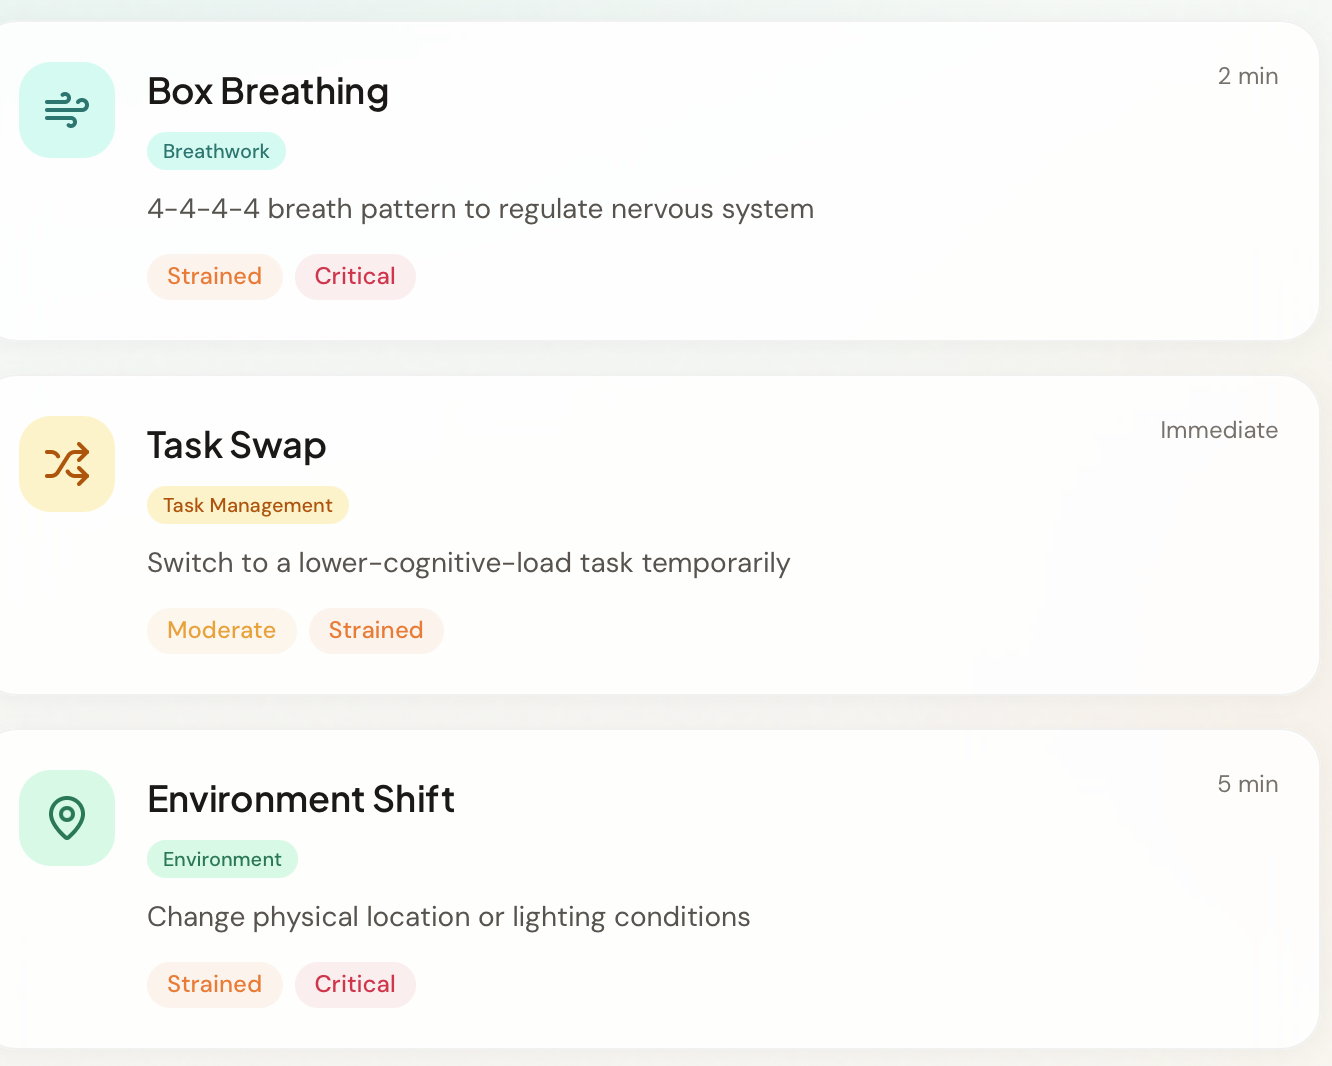Click the 4-4-4-4 breath pattern description
The height and width of the screenshot is (1066, 1332).
480,210
